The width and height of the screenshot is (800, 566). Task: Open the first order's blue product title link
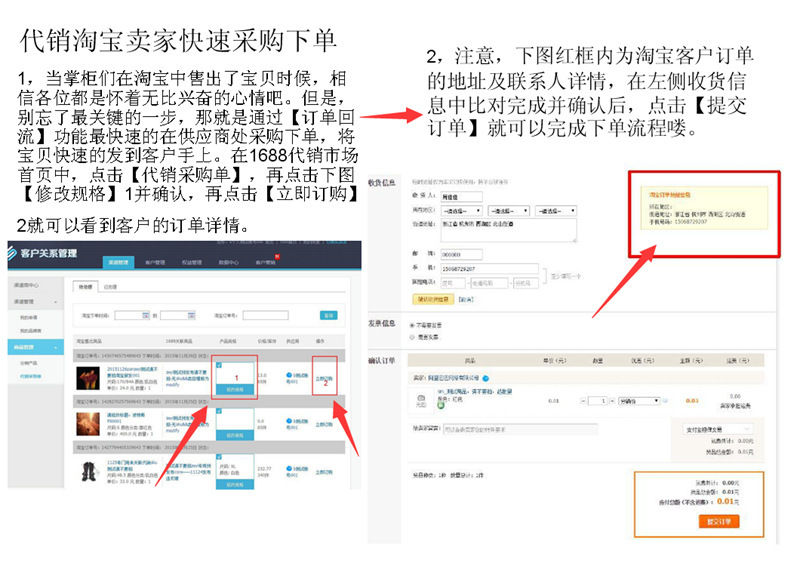[132, 372]
